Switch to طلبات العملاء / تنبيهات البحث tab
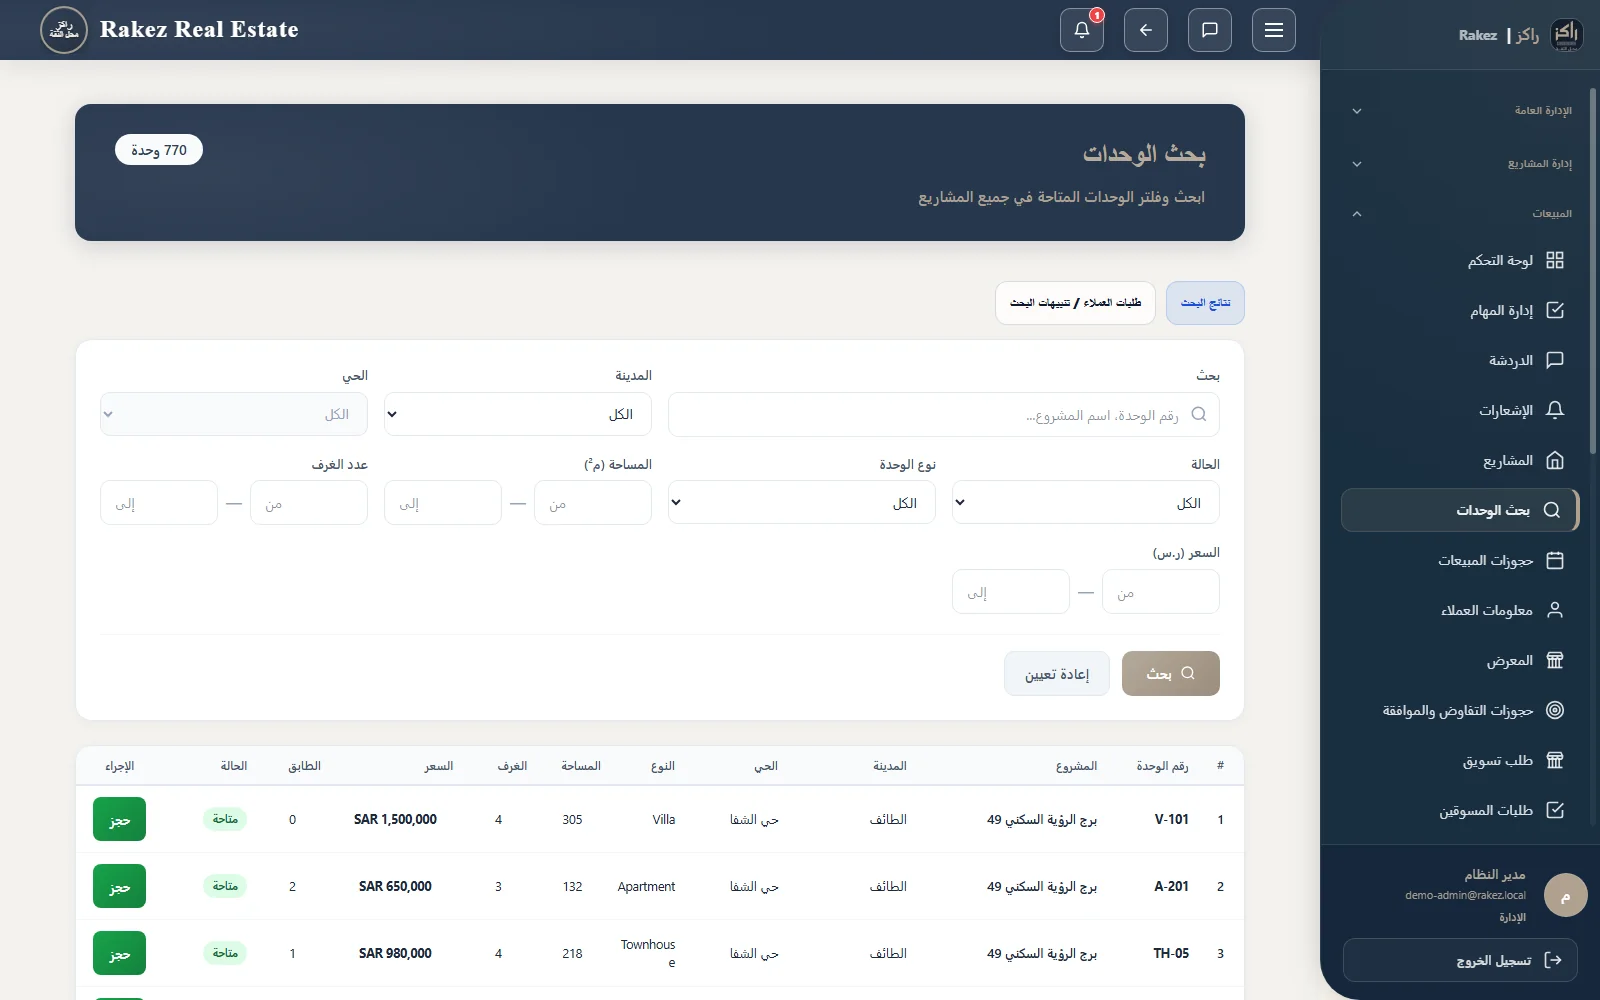 coord(1075,303)
